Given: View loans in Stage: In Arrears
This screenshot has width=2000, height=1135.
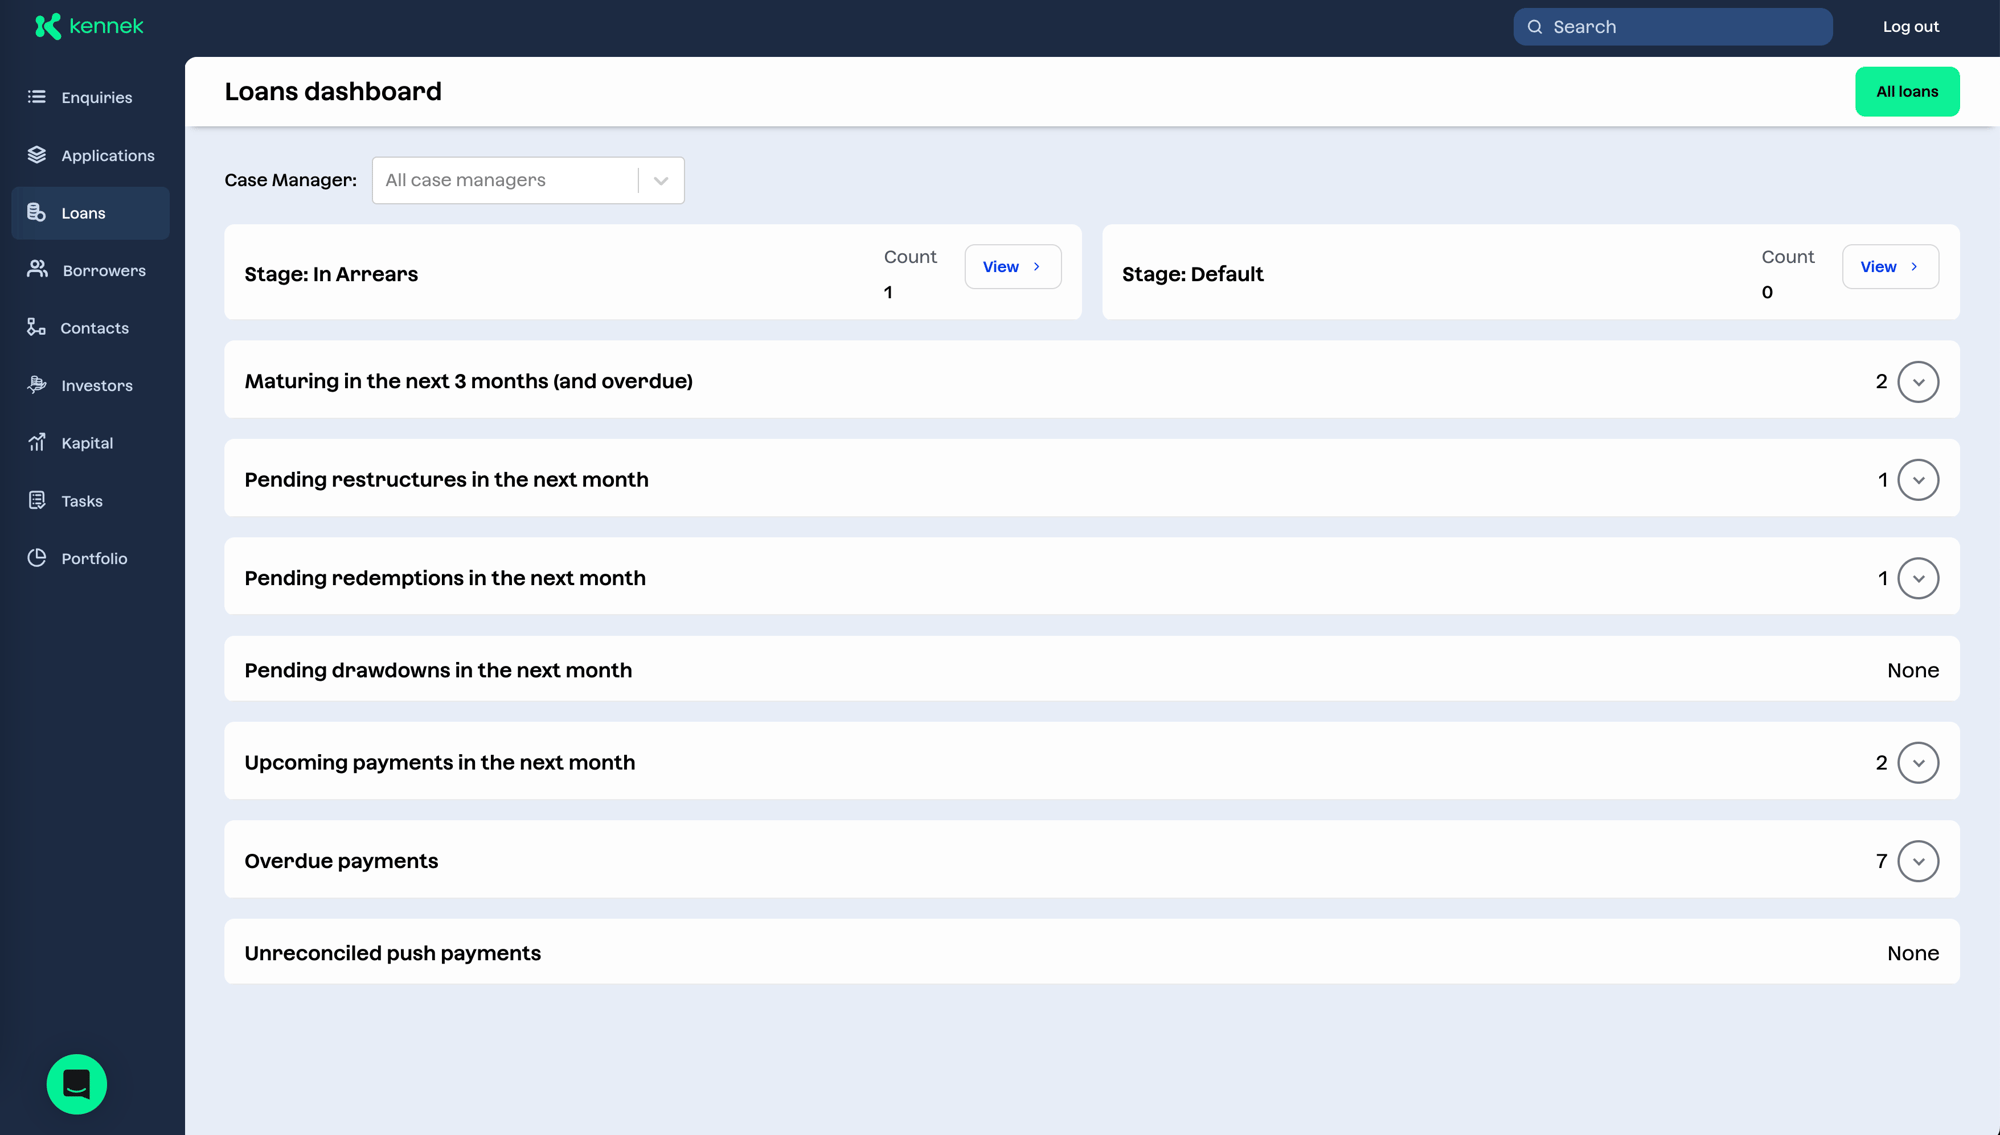Looking at the screenshot, I should (1012, 267).
